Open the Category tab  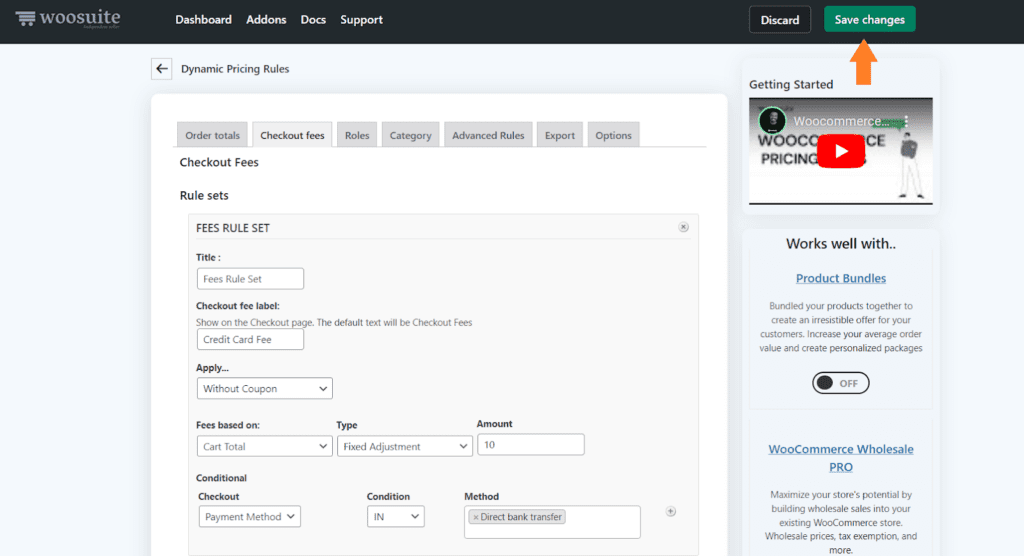pyautogui.click(x=410, y=135)
